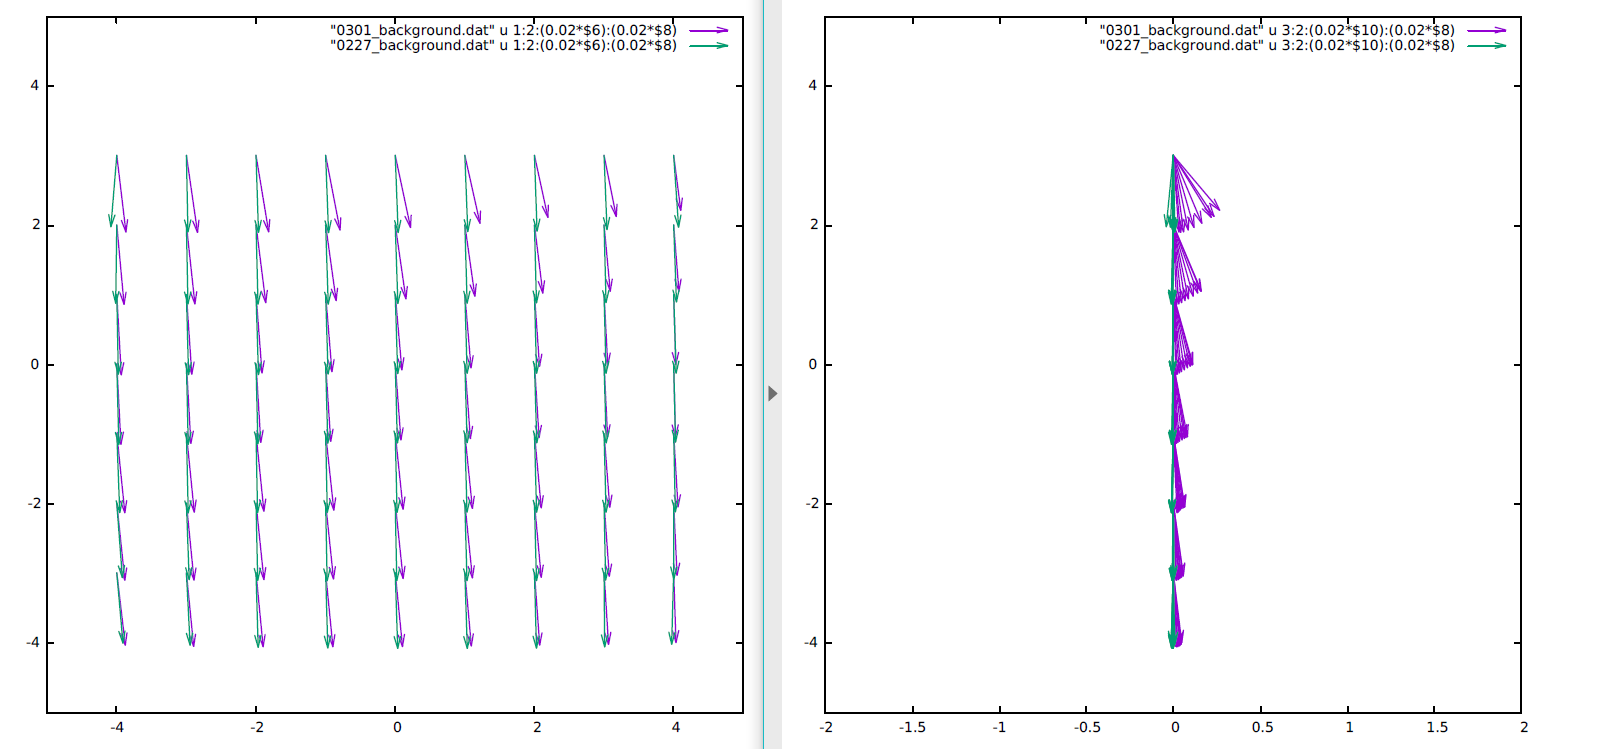Click the -1.5 x-axis label on right plot

pos(912,728)
